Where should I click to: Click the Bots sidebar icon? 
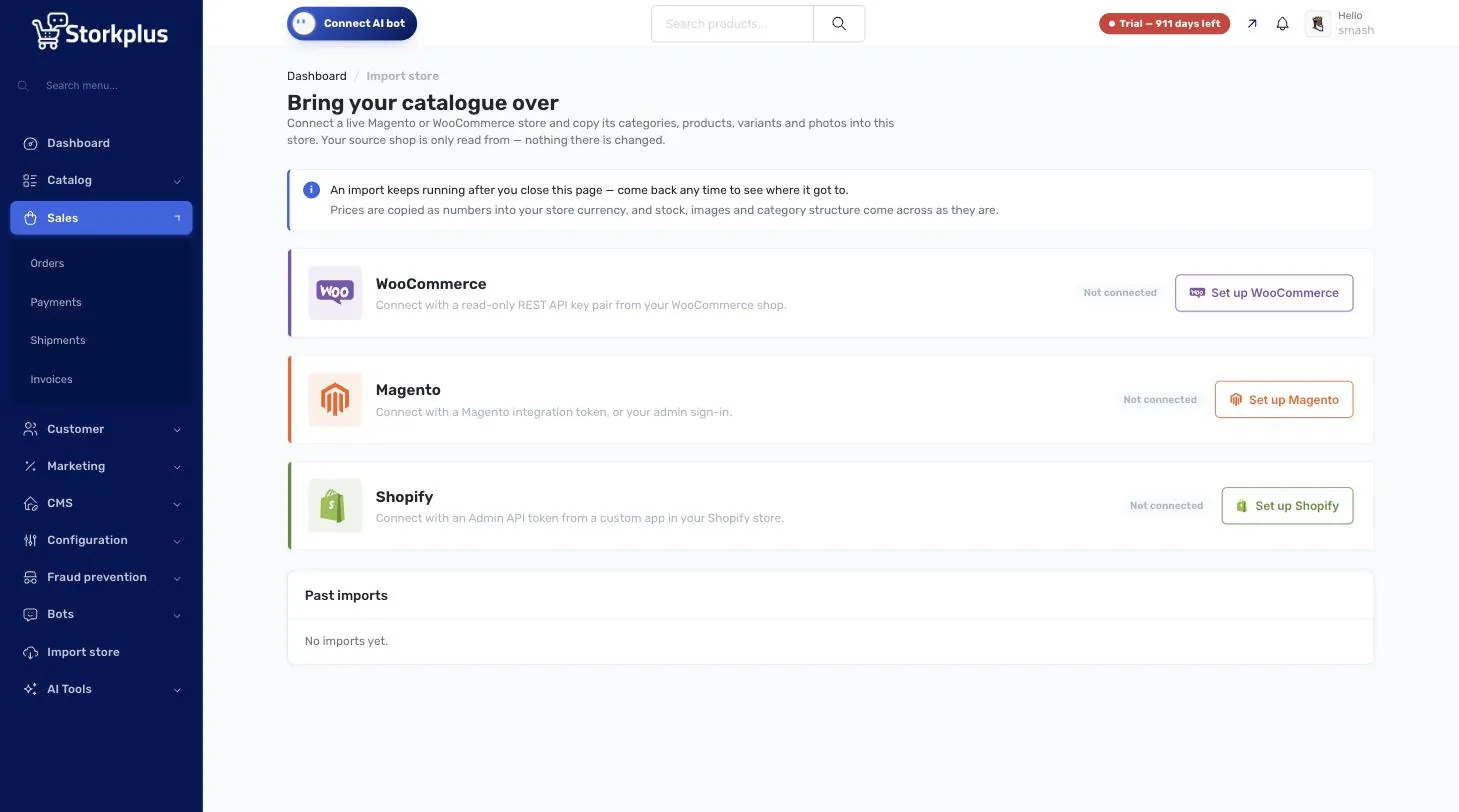tap(30, 614)
